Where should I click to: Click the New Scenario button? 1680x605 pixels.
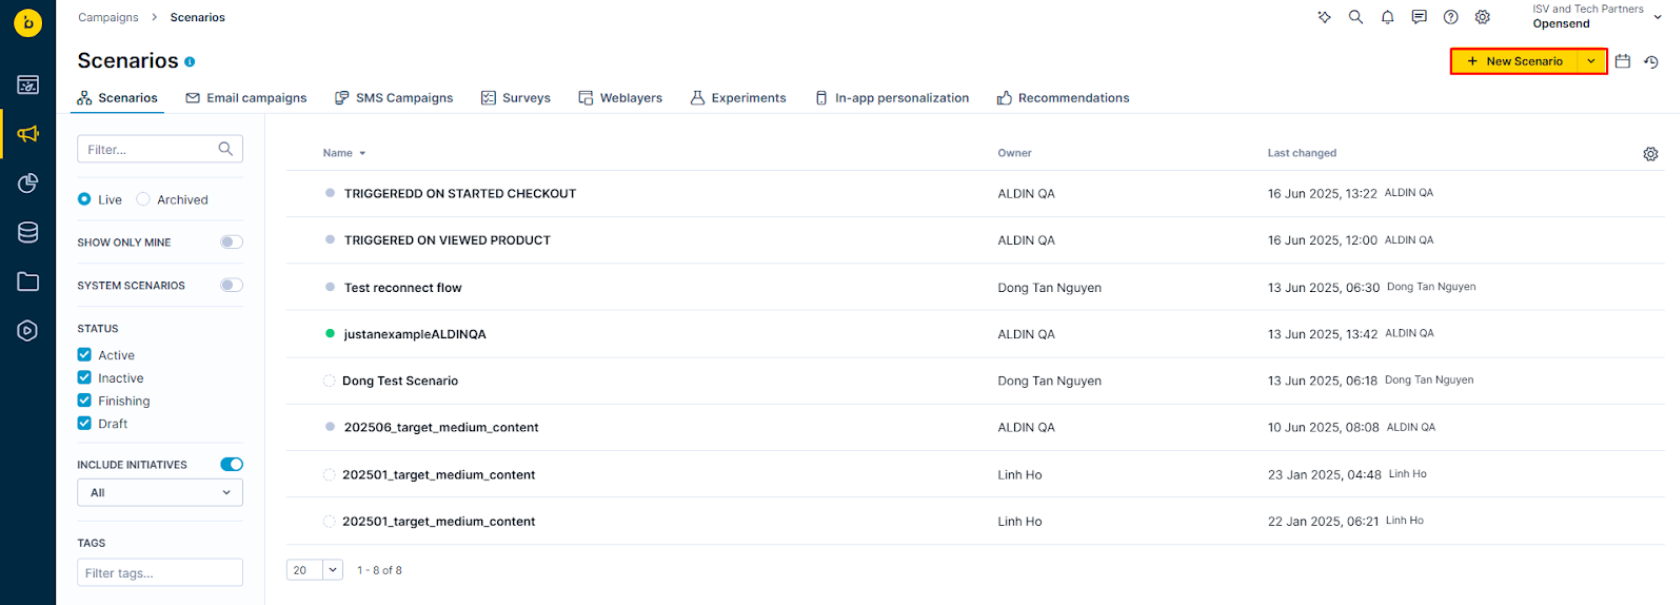coord(1514,62)
